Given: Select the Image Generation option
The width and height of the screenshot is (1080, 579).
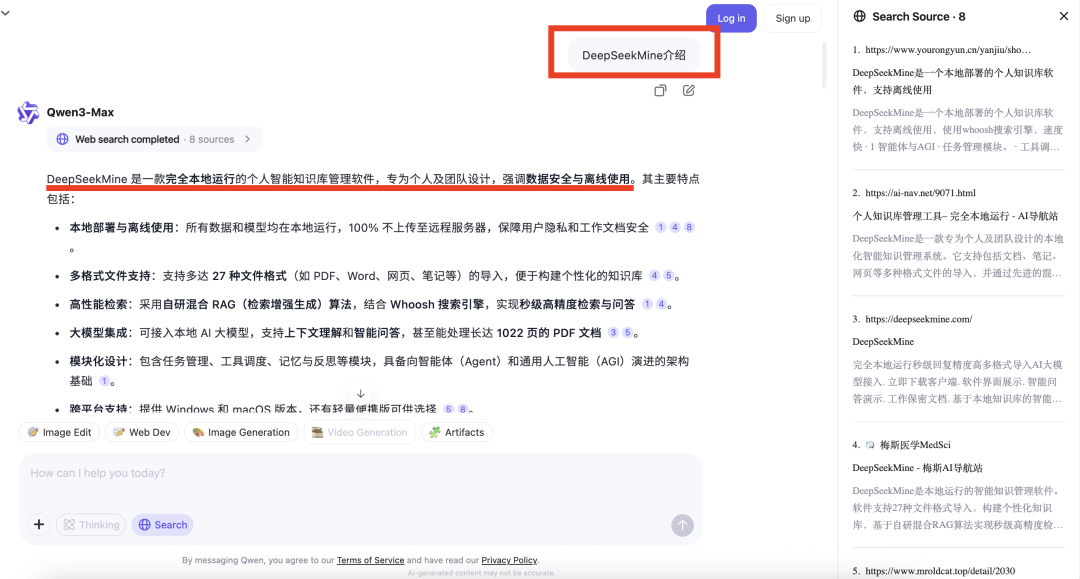Looking at the screenshot, I should pos(241,432).
